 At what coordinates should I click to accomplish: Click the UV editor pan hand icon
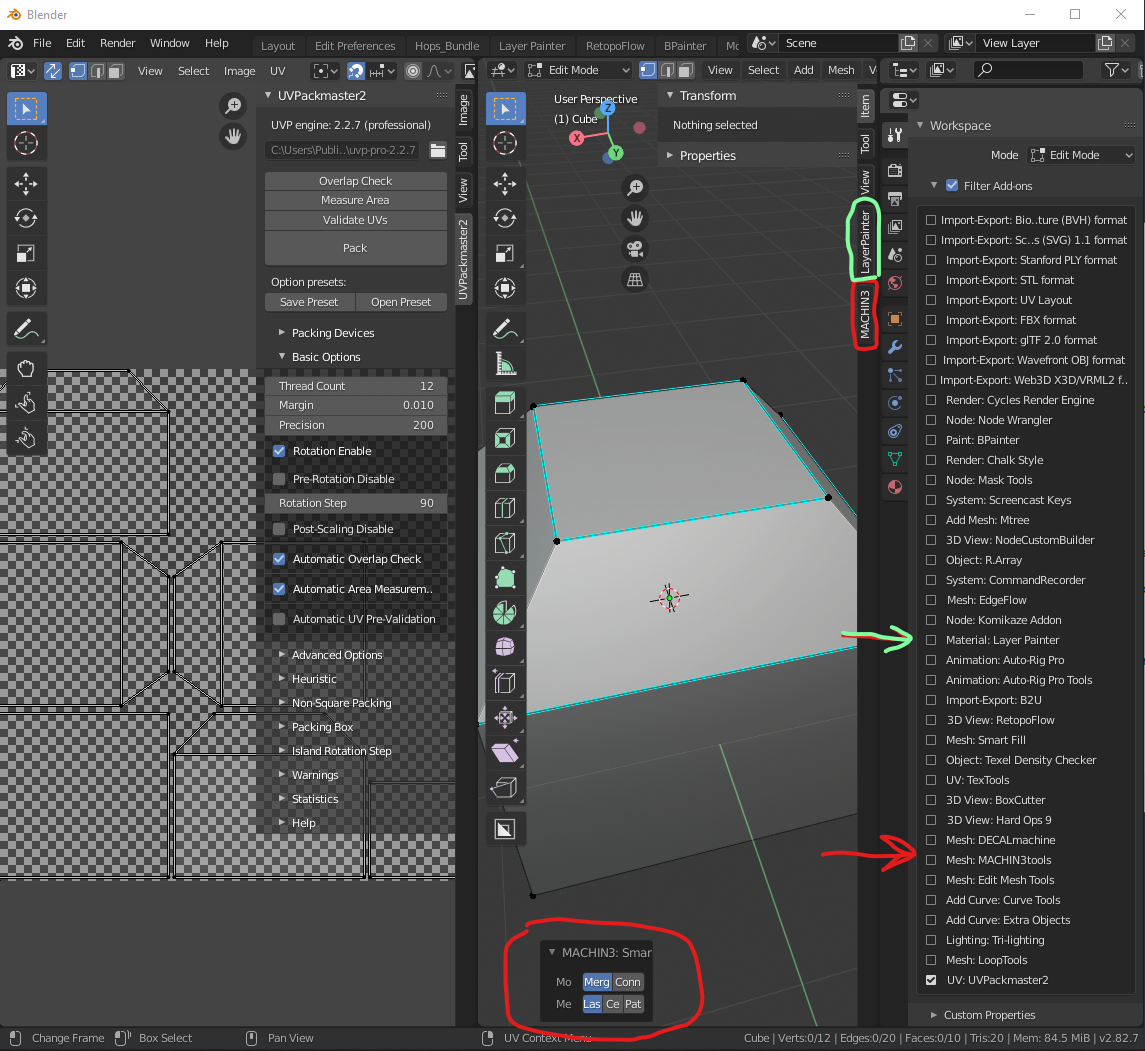(x=233, y=137)
